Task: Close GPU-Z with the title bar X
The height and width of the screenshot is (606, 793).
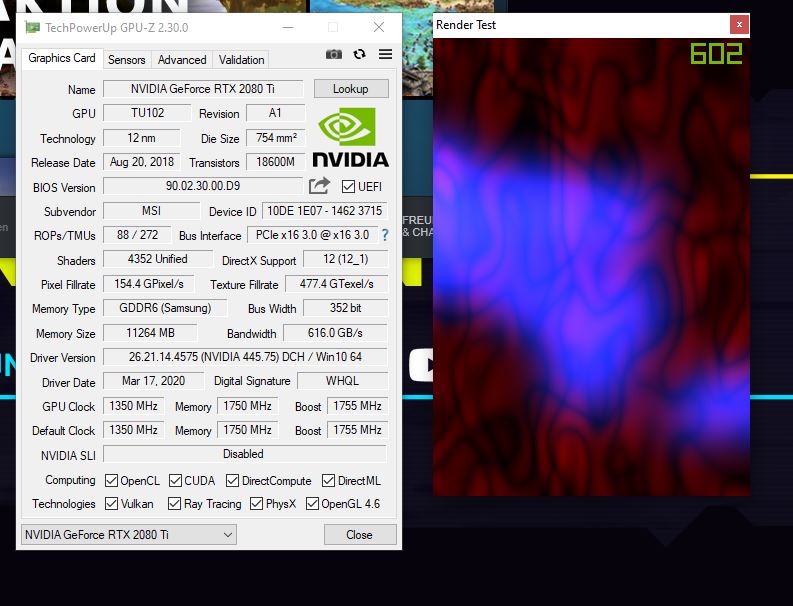Action: tap(379, 27)
